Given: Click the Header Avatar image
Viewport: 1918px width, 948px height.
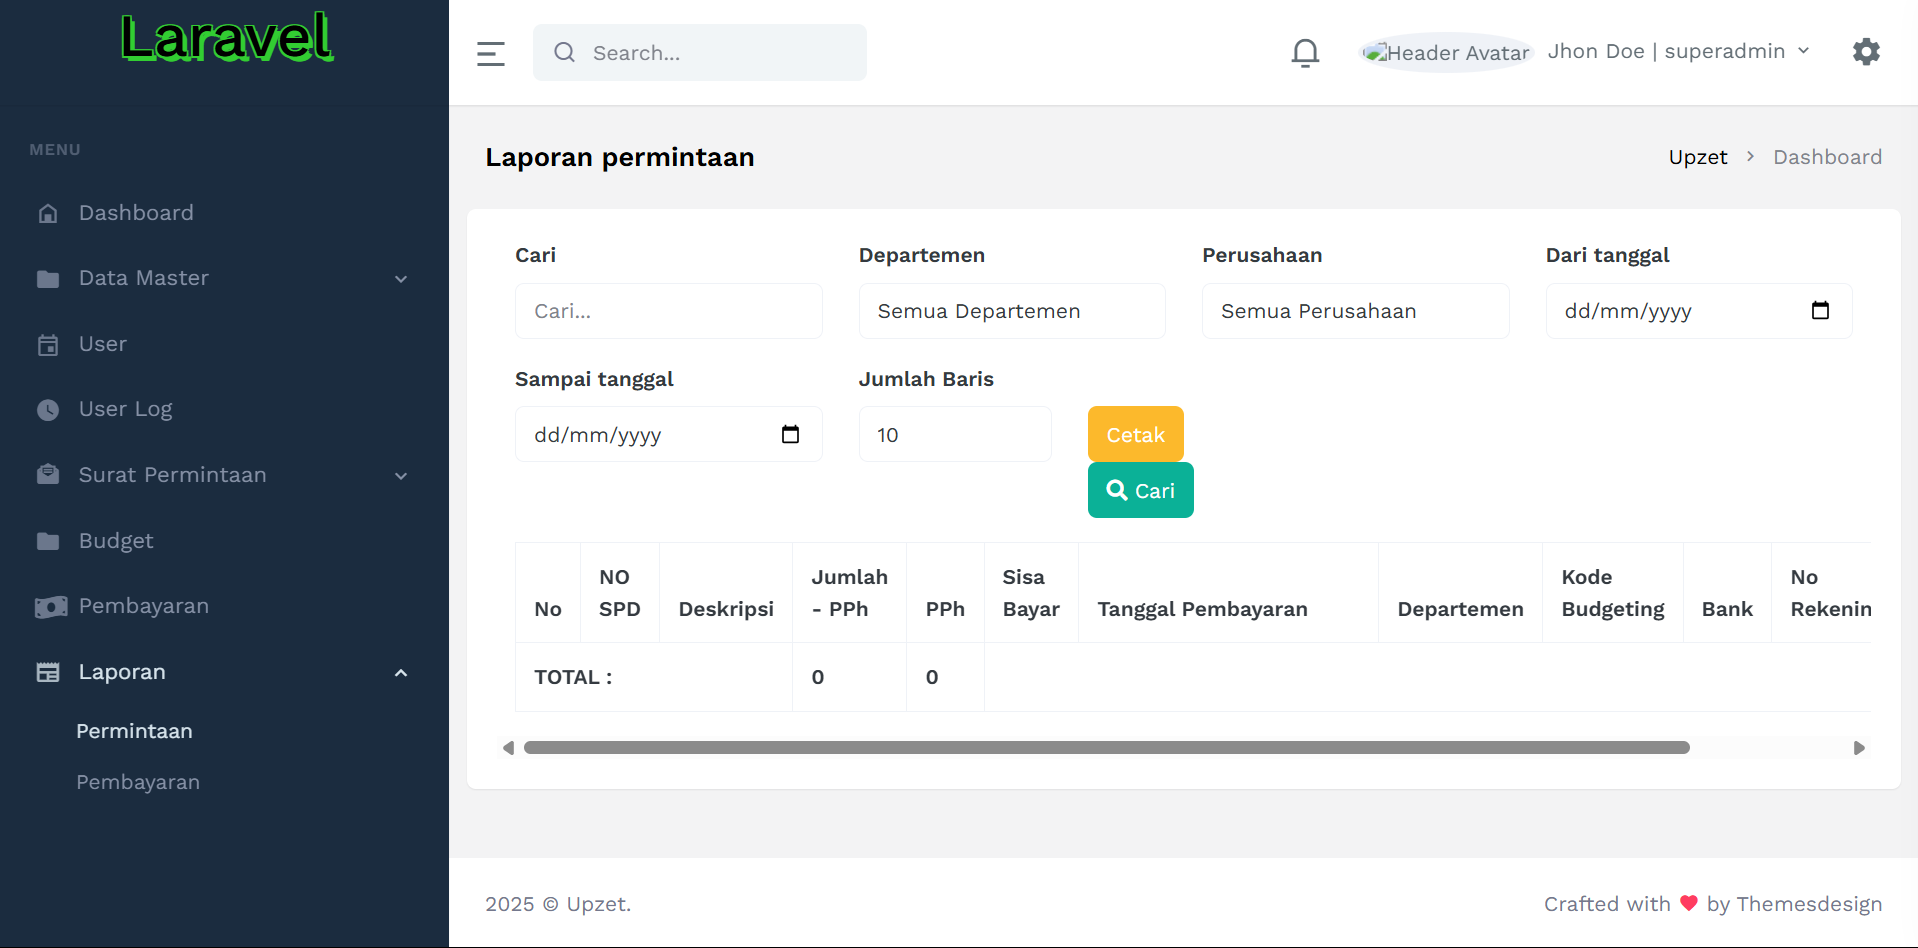Looking at the screenshot, I should coord(1447,53).
